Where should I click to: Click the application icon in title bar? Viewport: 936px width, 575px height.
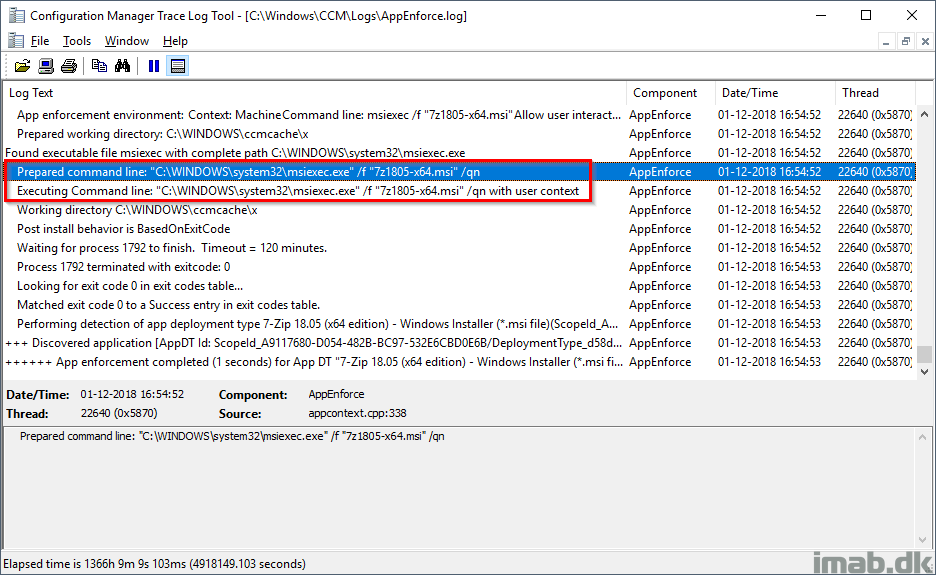pyautogui.click(x=16, y=16)
